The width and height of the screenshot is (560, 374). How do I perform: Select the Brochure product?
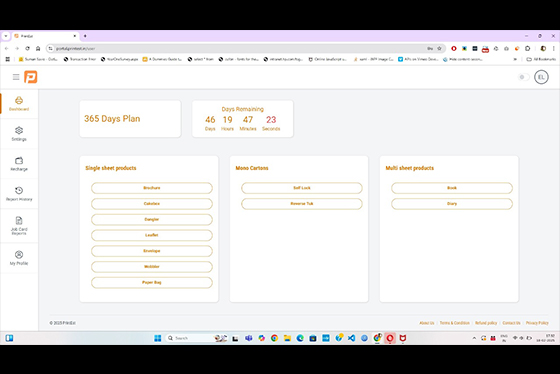tap(152, 188)
